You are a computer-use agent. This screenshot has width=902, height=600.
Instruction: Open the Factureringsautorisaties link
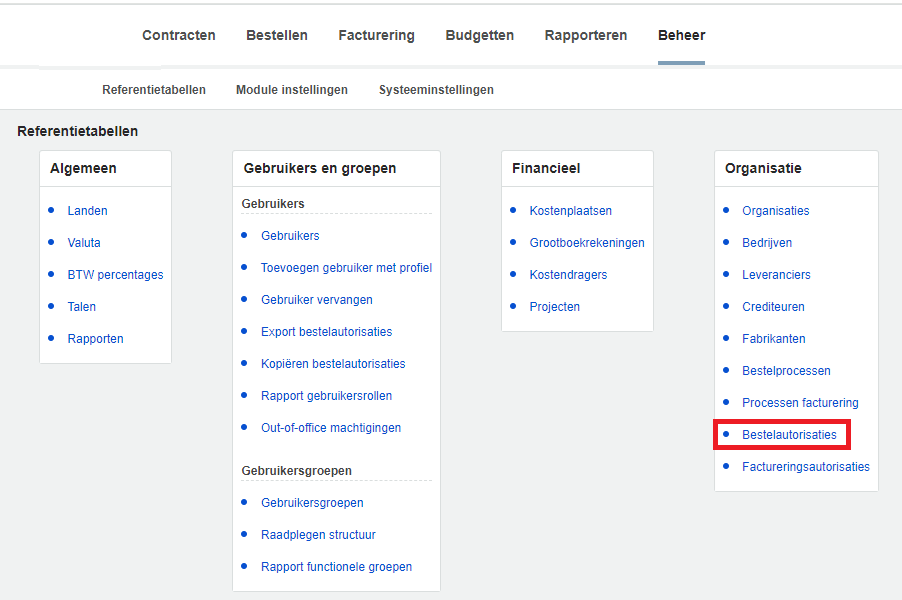(805, 467)
